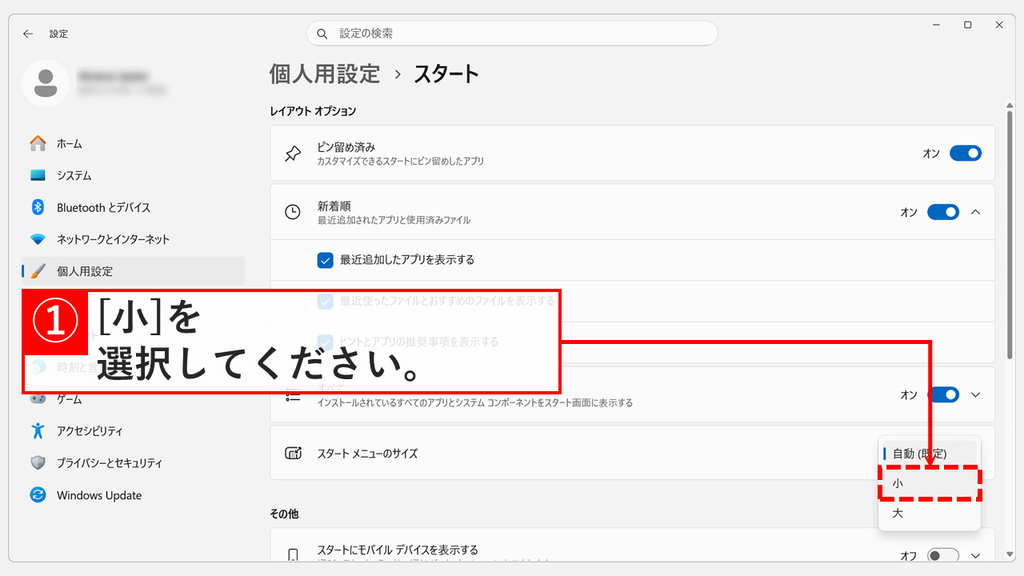Open Network and internet settings
The height and width of the screenshot is (576, 1024).
[133, 239]
